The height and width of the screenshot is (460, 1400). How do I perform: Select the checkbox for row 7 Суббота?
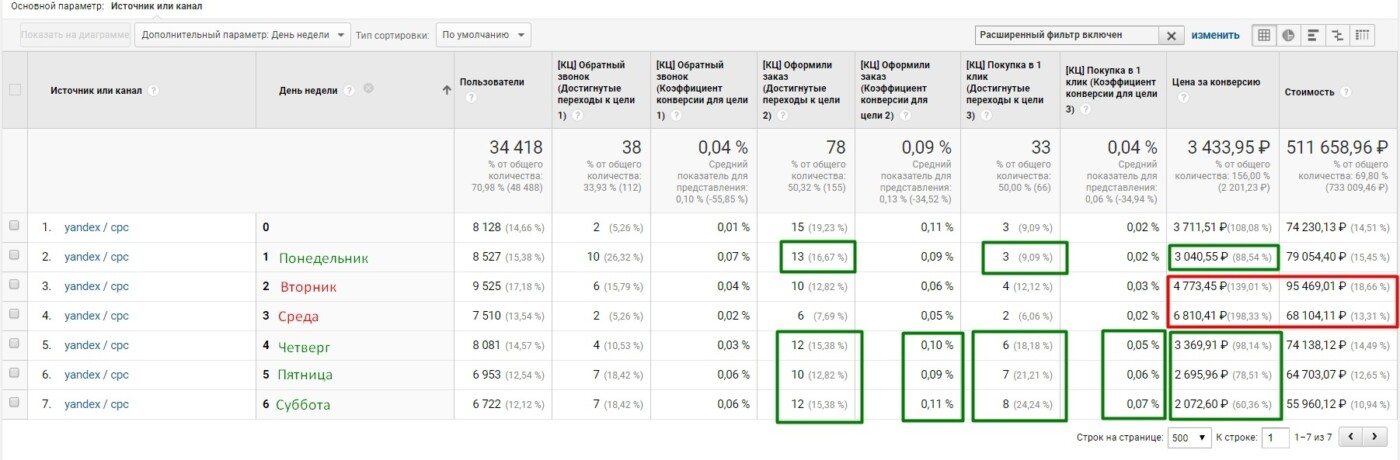[x=14, y=404]
